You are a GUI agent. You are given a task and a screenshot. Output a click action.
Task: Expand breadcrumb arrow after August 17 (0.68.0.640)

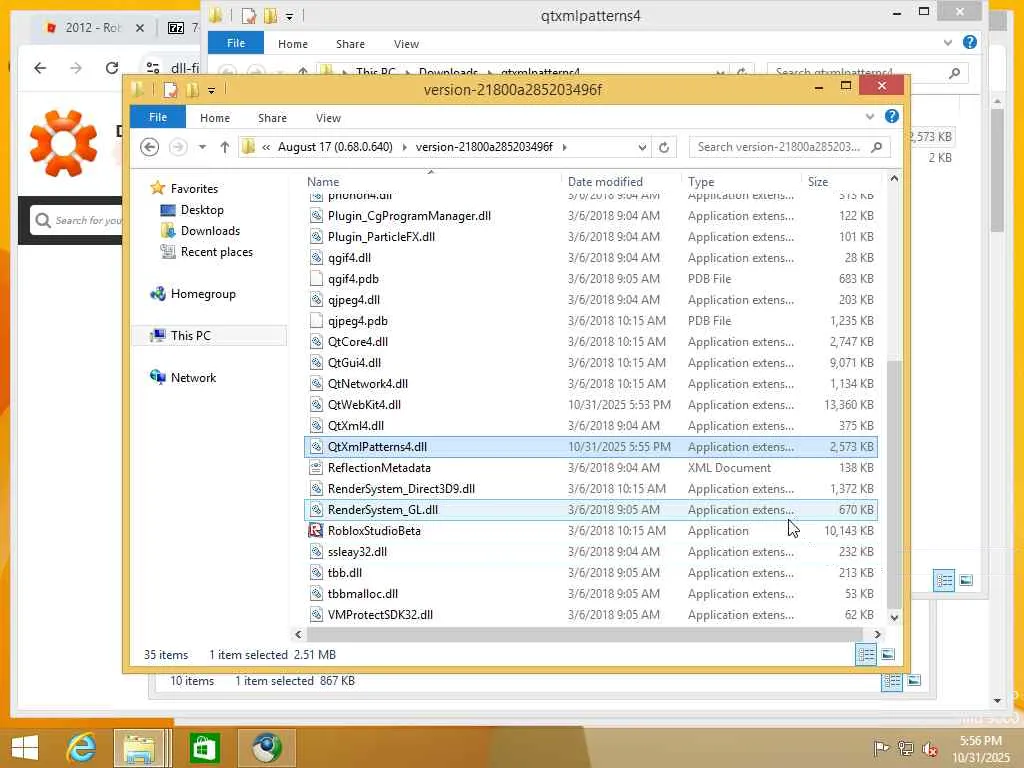tap(404, 147)
